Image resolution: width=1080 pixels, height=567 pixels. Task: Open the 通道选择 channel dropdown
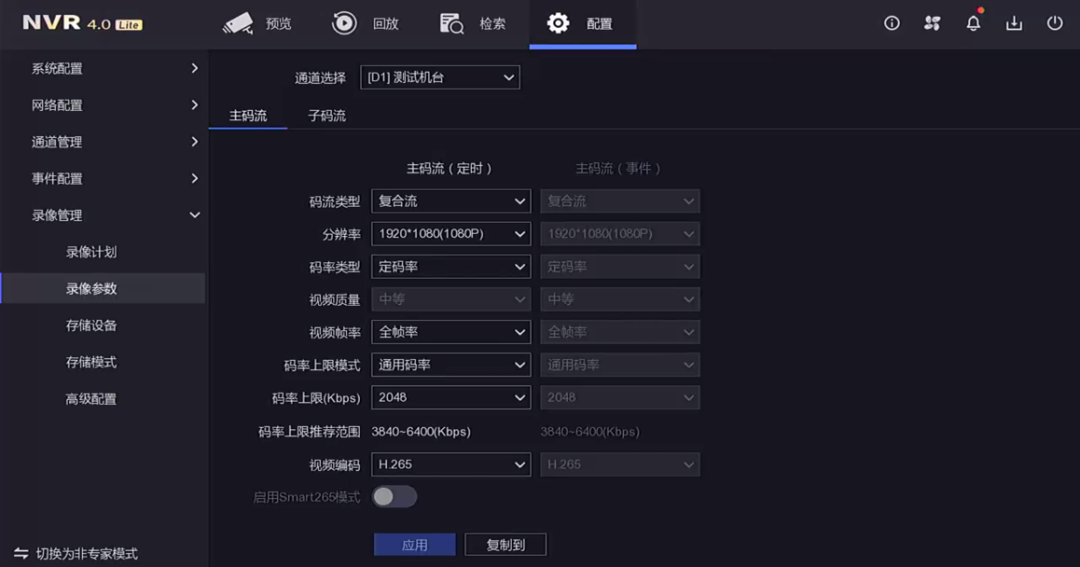(440, 77)
